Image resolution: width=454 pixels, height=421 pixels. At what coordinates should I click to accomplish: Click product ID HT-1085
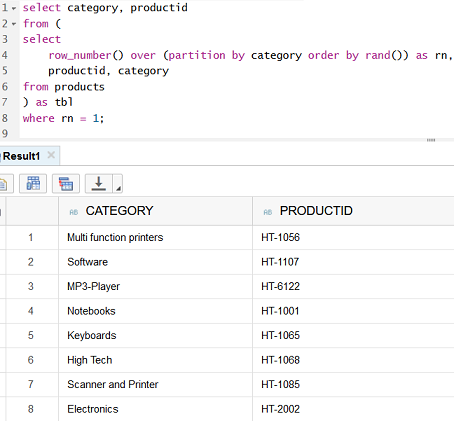click(280, 384)
